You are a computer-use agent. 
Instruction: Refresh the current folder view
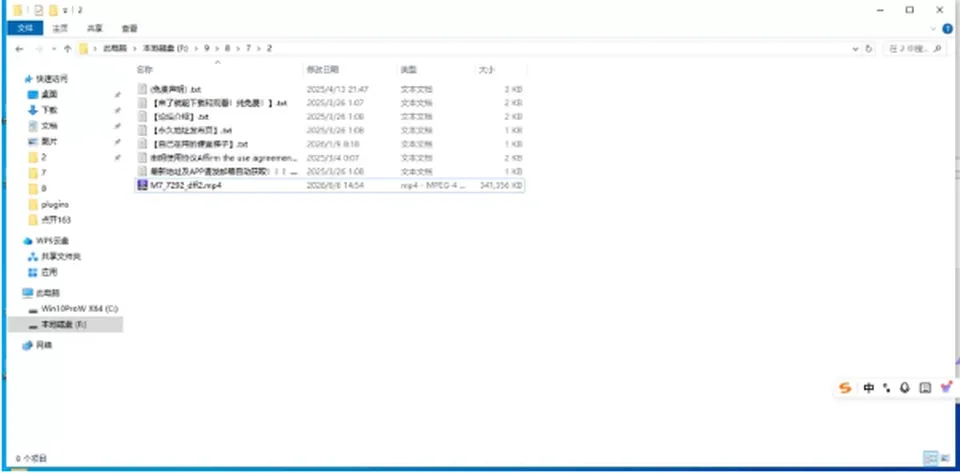(x=868, y=49)
